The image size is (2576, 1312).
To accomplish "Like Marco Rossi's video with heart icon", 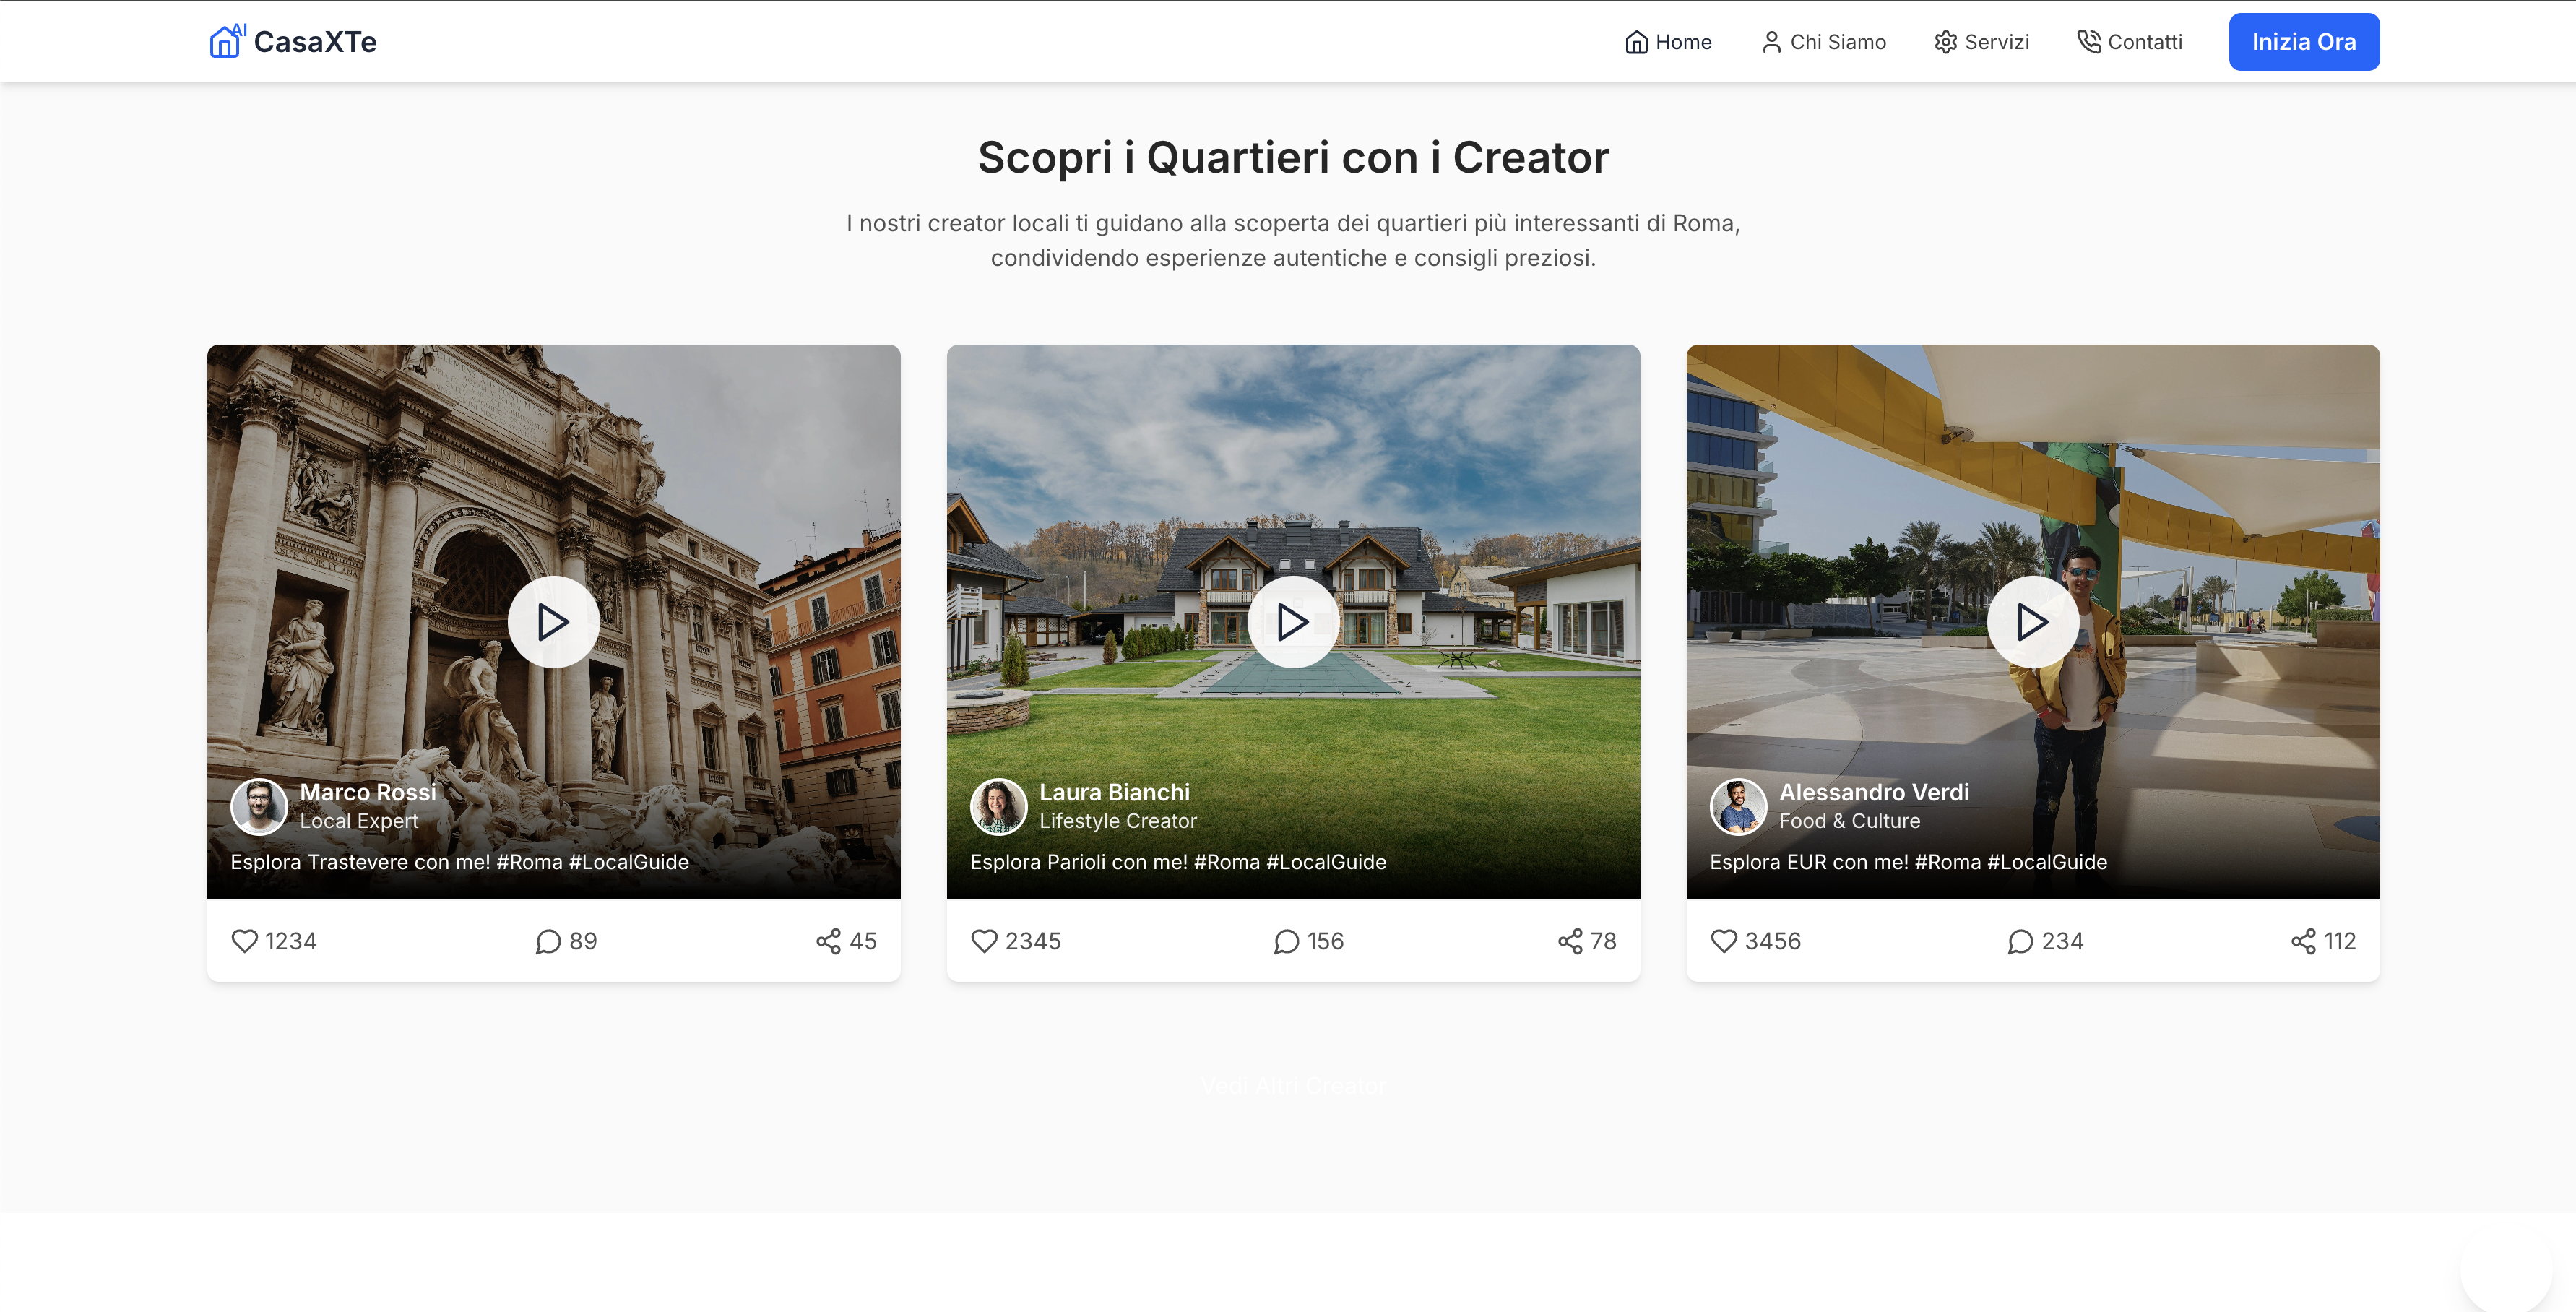I will point(245,941).
